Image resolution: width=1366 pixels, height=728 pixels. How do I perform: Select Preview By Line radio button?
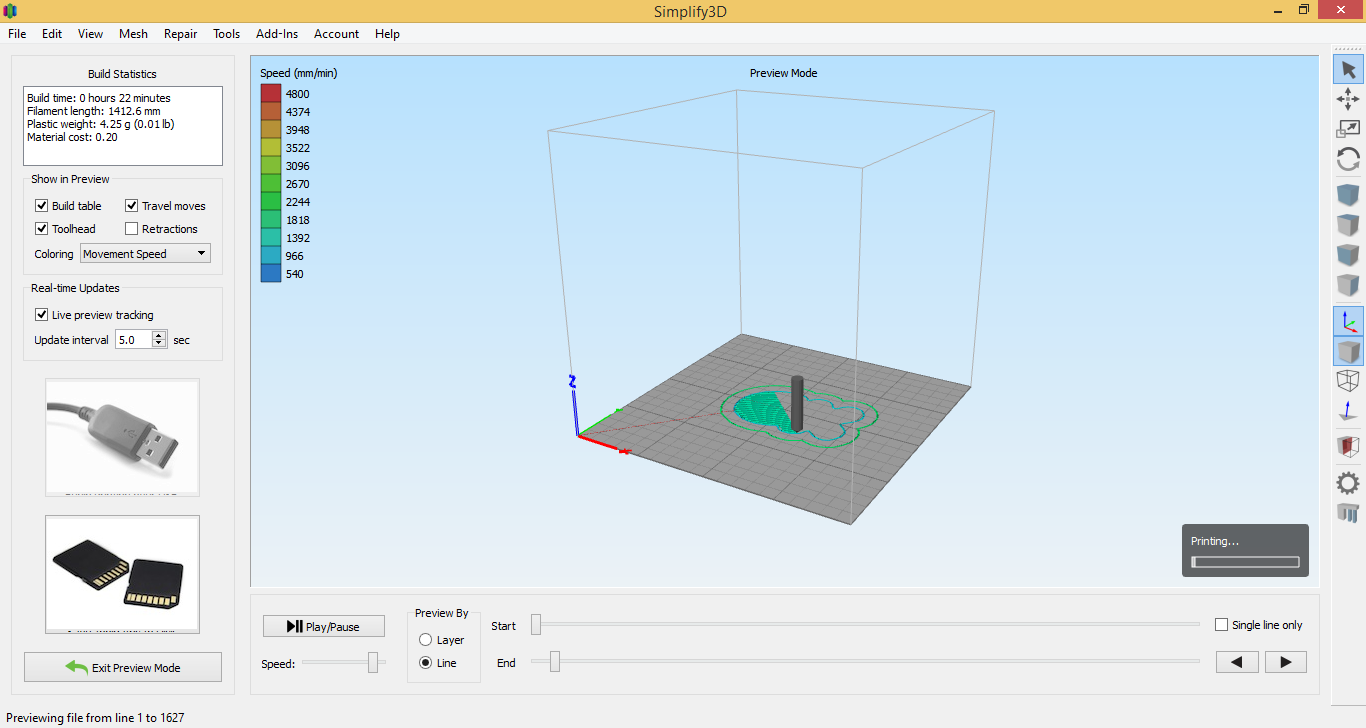426,663
